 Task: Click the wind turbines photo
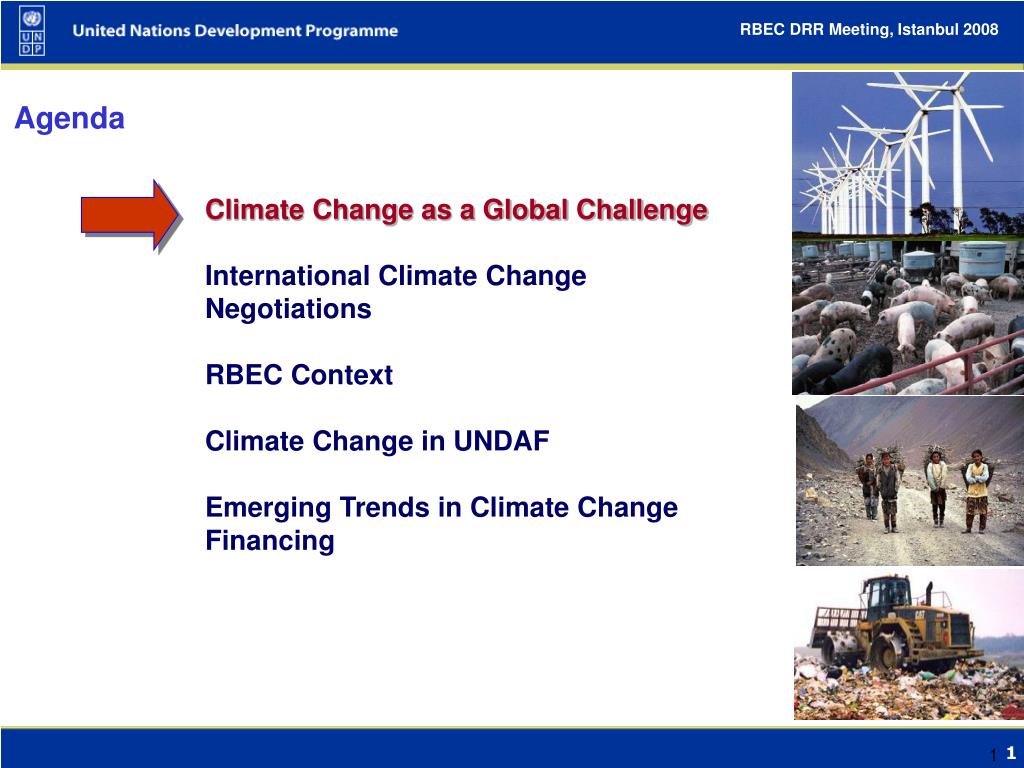click(x=908, y=155)
